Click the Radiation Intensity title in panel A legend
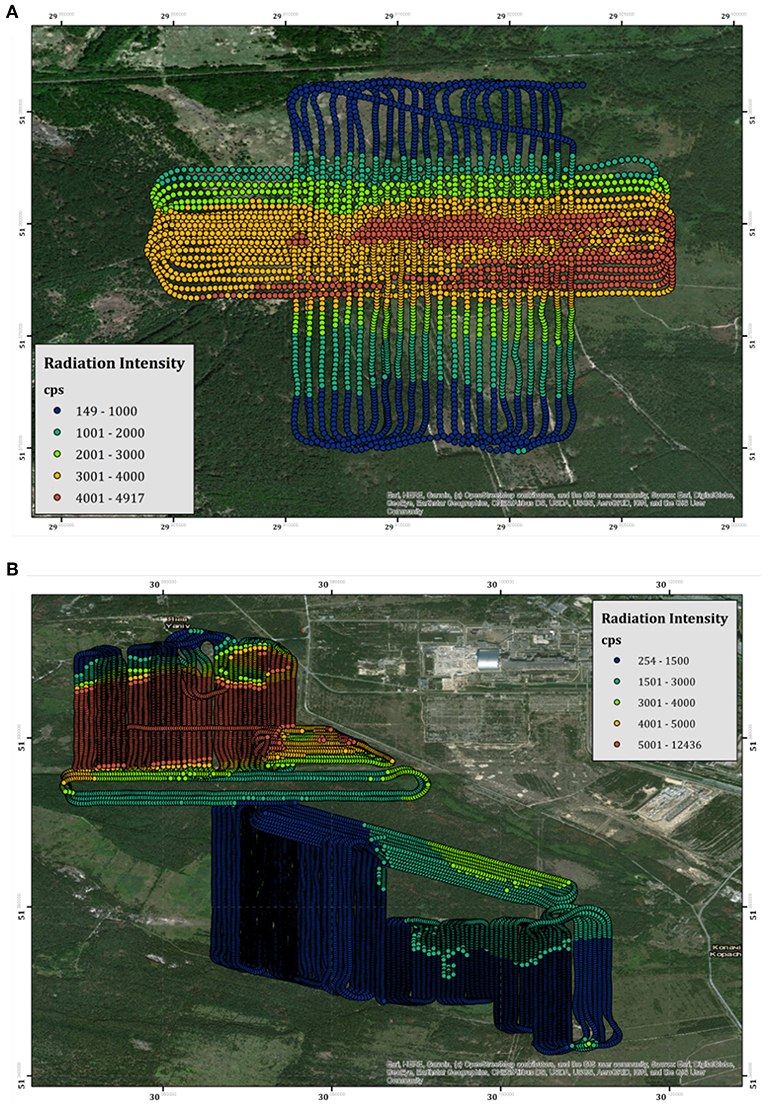Viewport: 765px width, 1109px height. click(114, 364)
